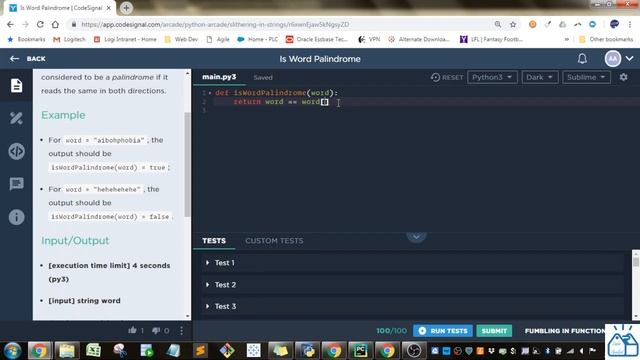
Task: Open the more options dots menu
Action: tap(182, 331)
